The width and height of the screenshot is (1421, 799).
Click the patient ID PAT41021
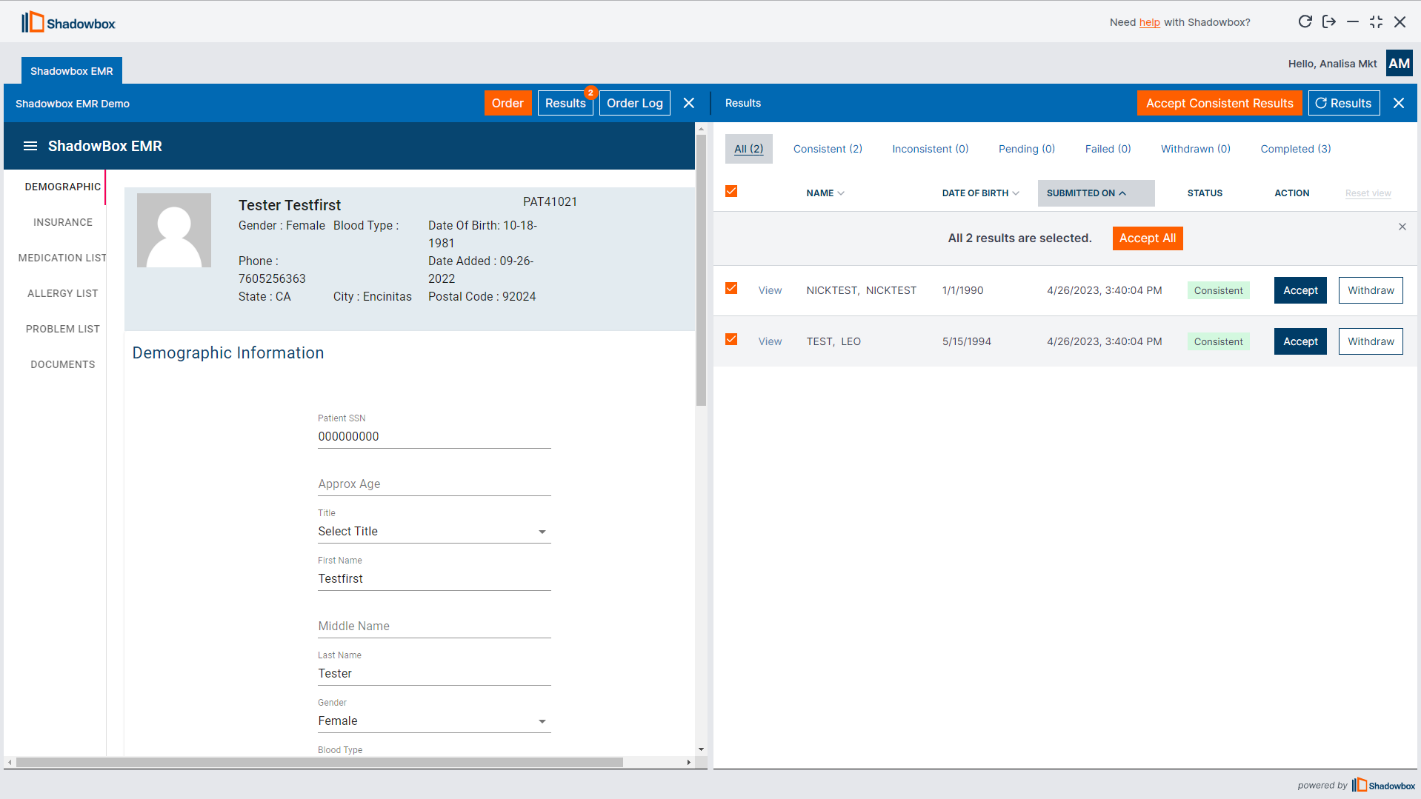550,202
